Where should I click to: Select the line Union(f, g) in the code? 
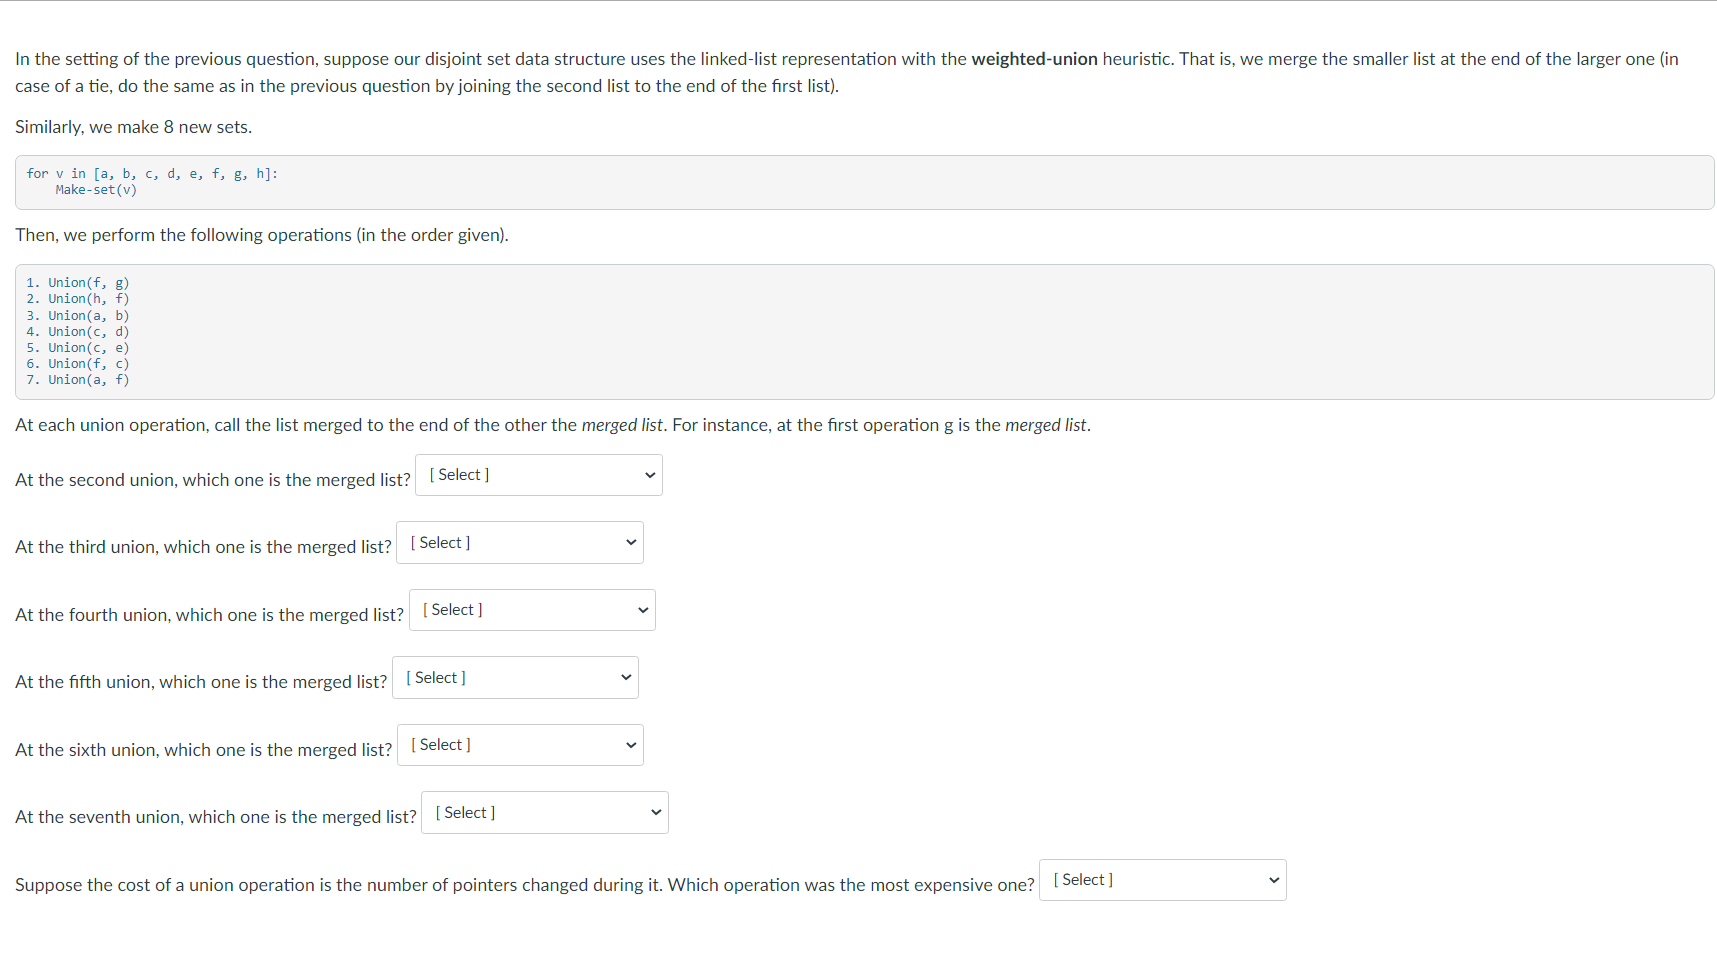click(86, 282)
